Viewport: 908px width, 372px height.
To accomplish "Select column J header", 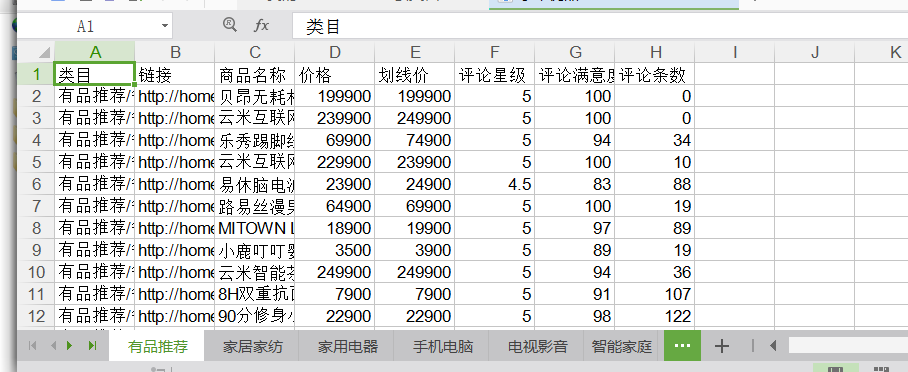I will 814,52.
